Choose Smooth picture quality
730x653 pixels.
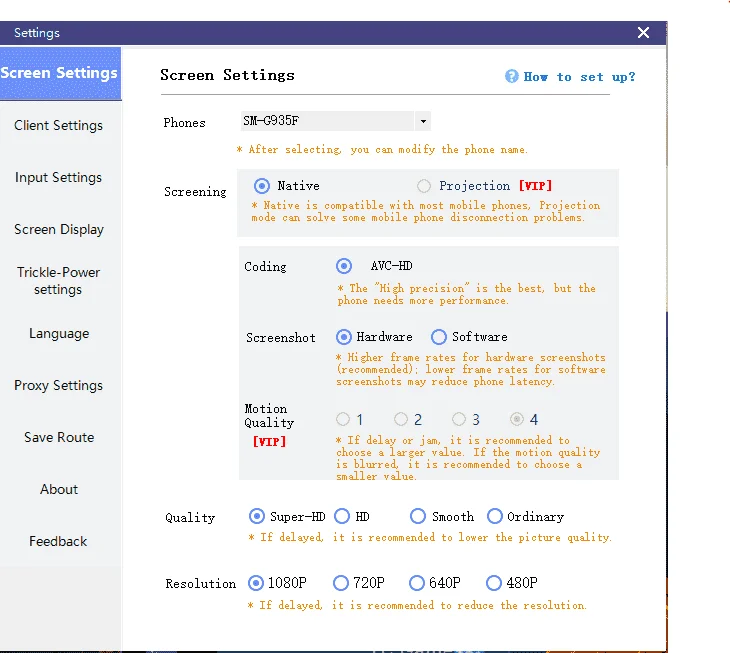click(418, 516)
